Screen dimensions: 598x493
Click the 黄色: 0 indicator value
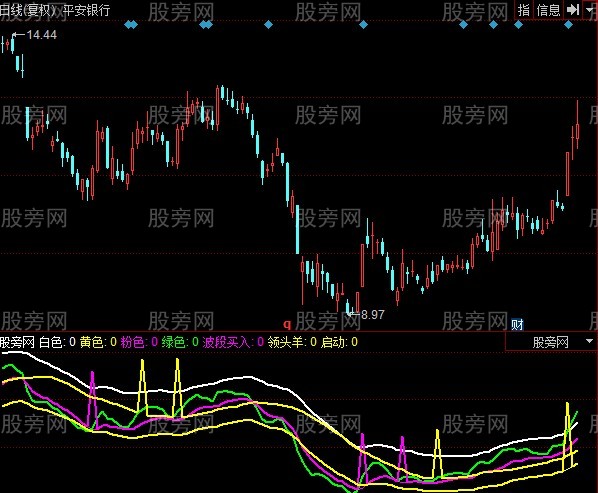98,342
